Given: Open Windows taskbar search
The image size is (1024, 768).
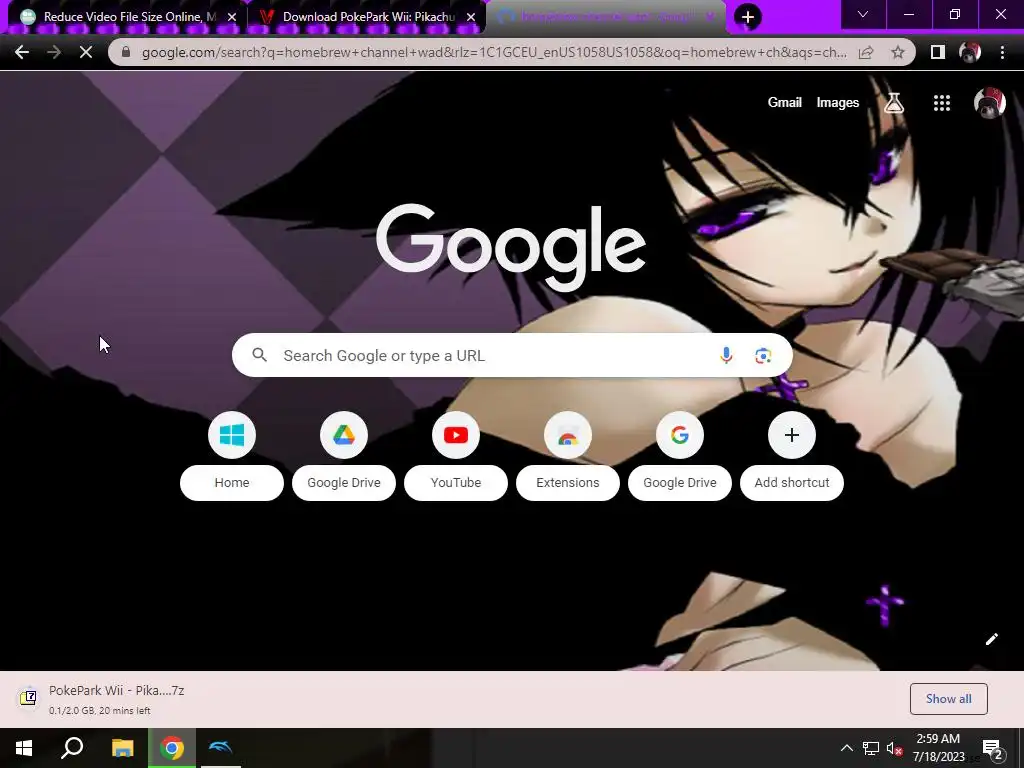Looking at the screenshot, I should (72, 748).
